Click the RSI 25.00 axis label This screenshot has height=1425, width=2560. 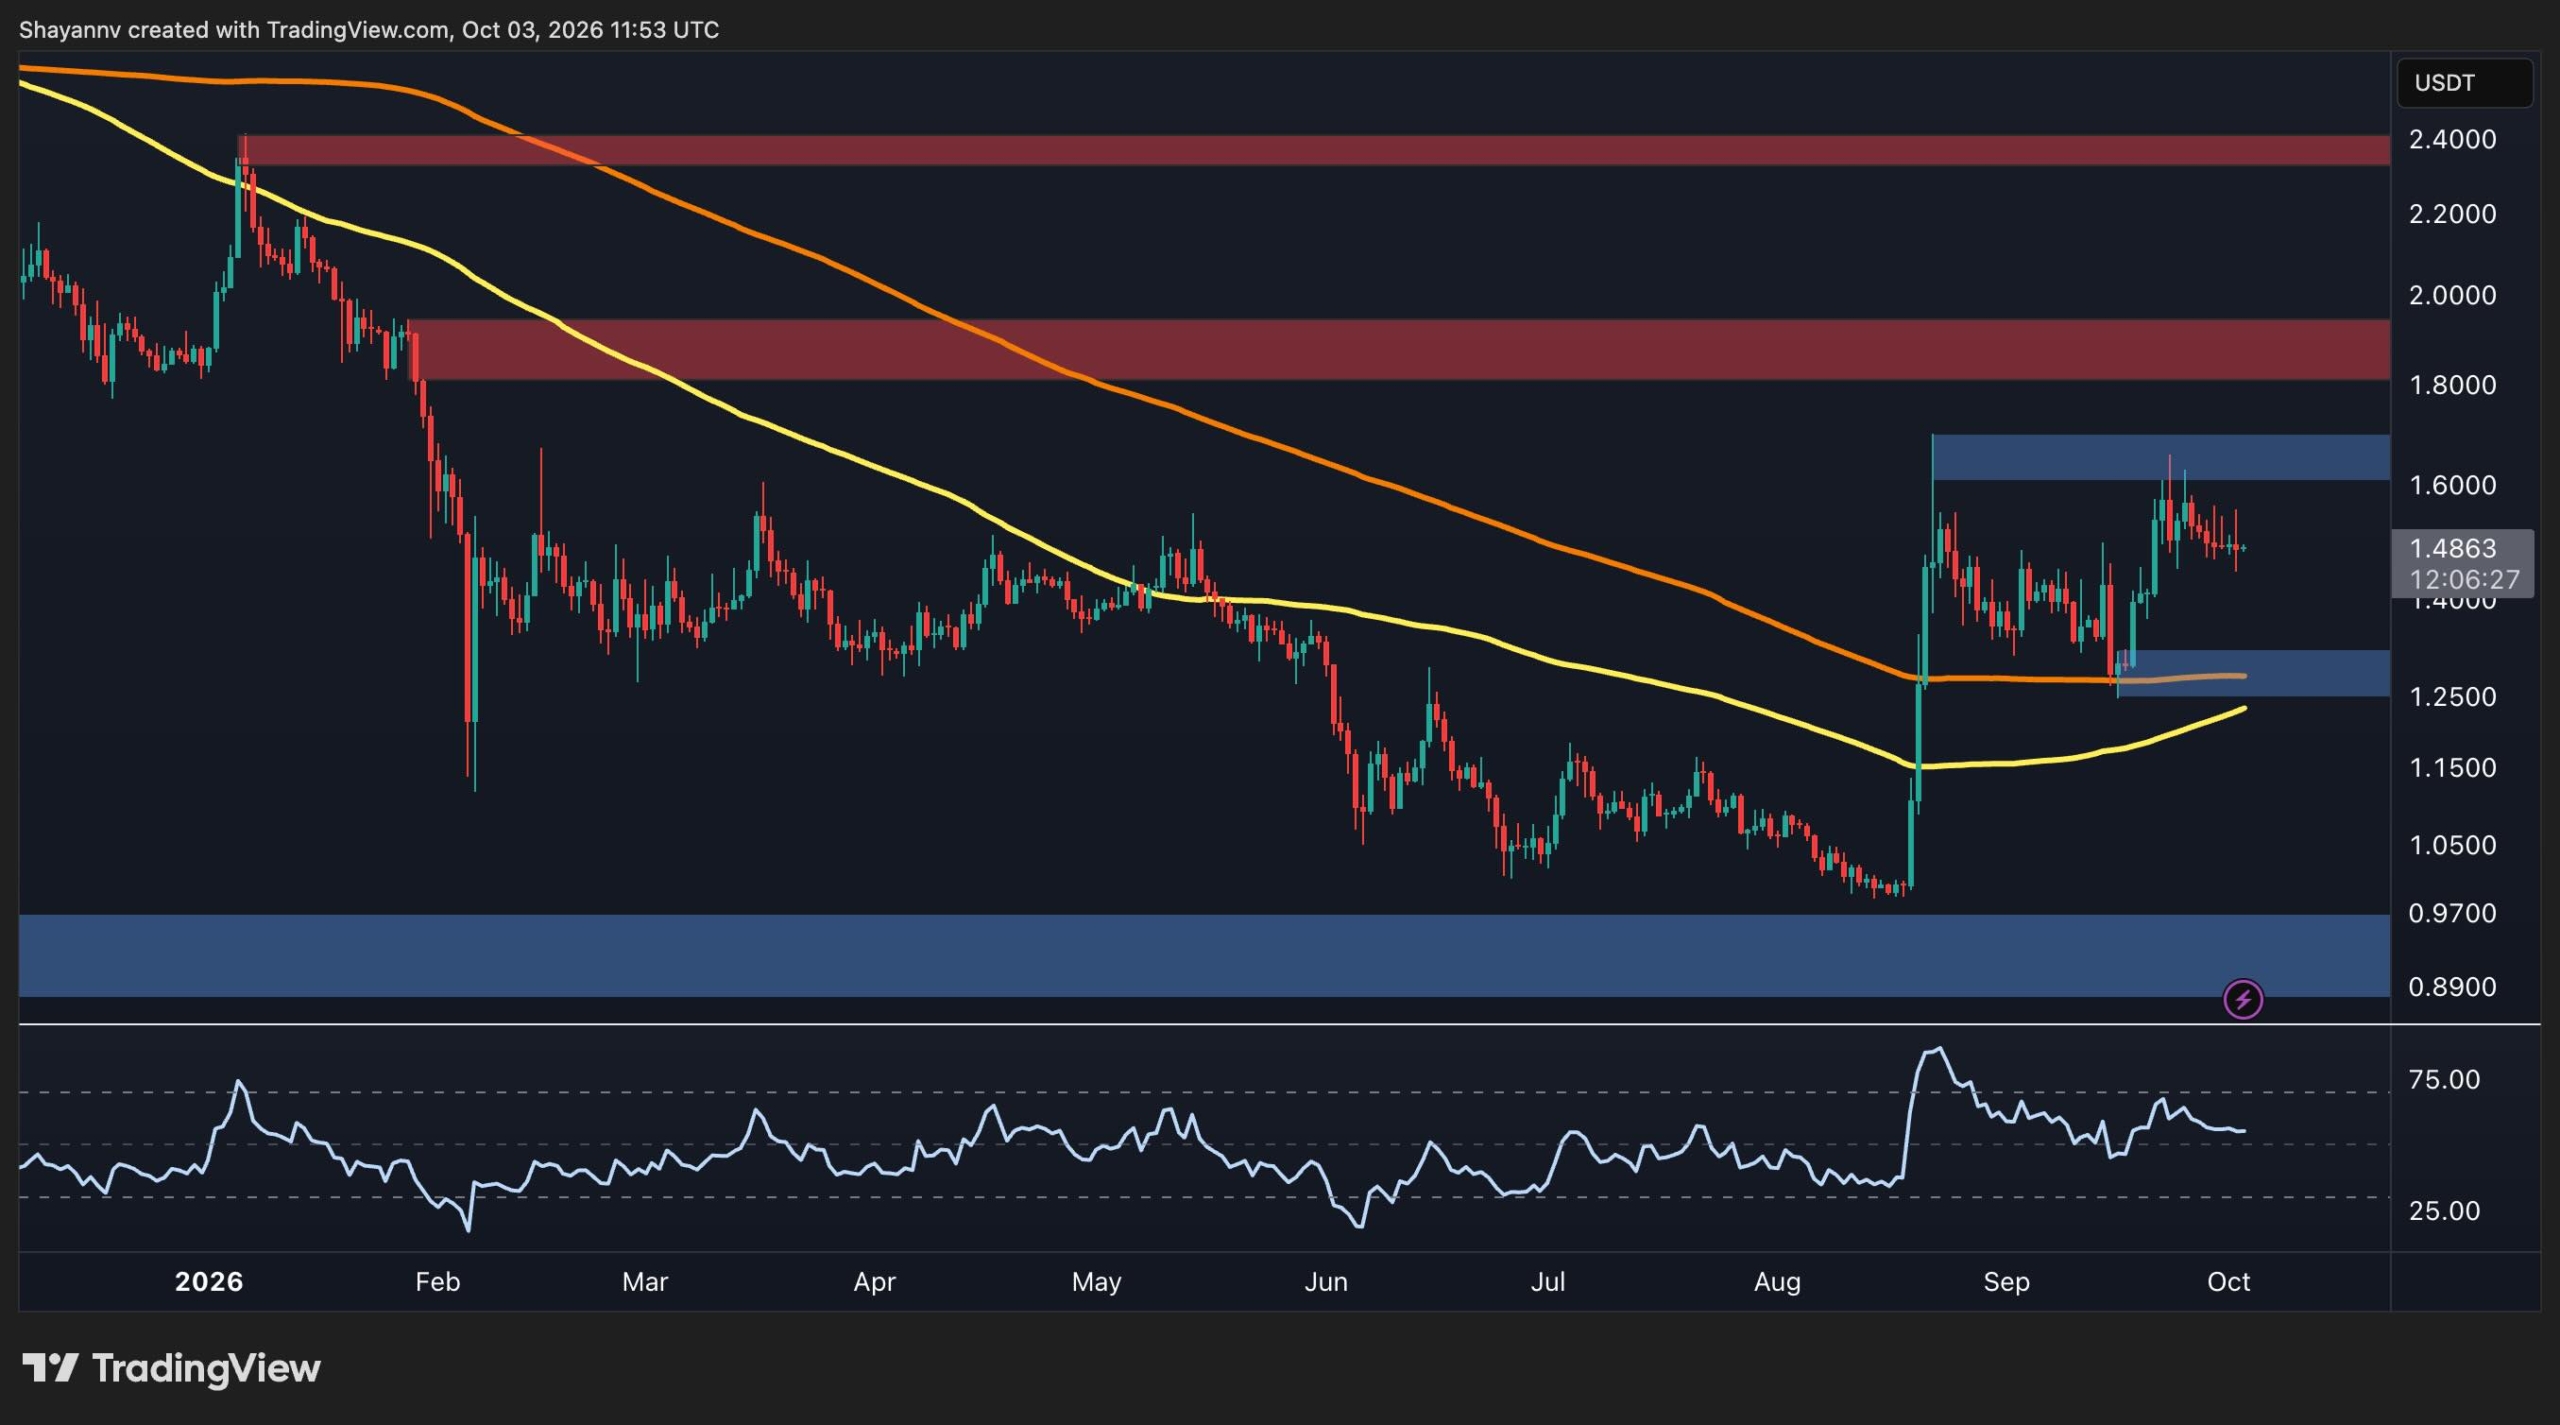click(x=2444, y=1211)
